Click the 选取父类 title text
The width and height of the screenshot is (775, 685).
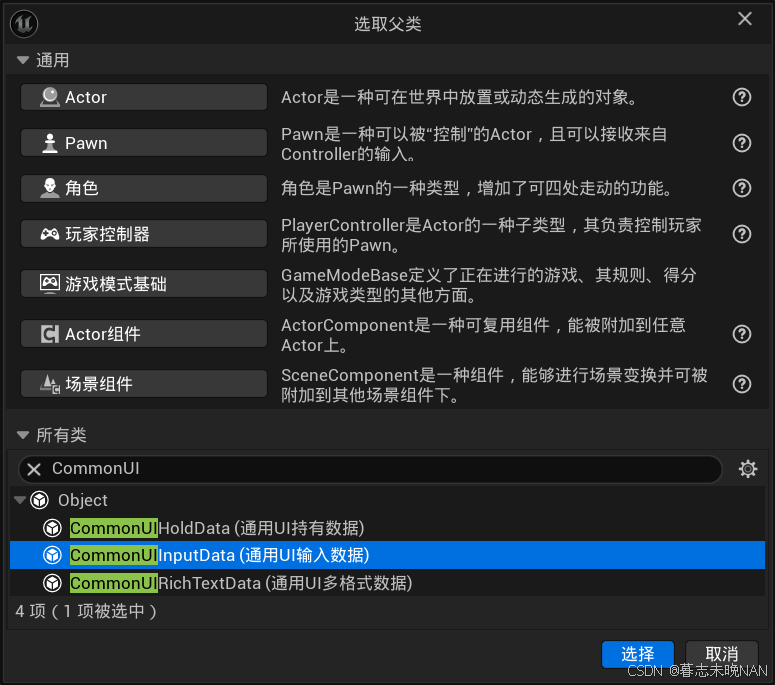[388, 24]
